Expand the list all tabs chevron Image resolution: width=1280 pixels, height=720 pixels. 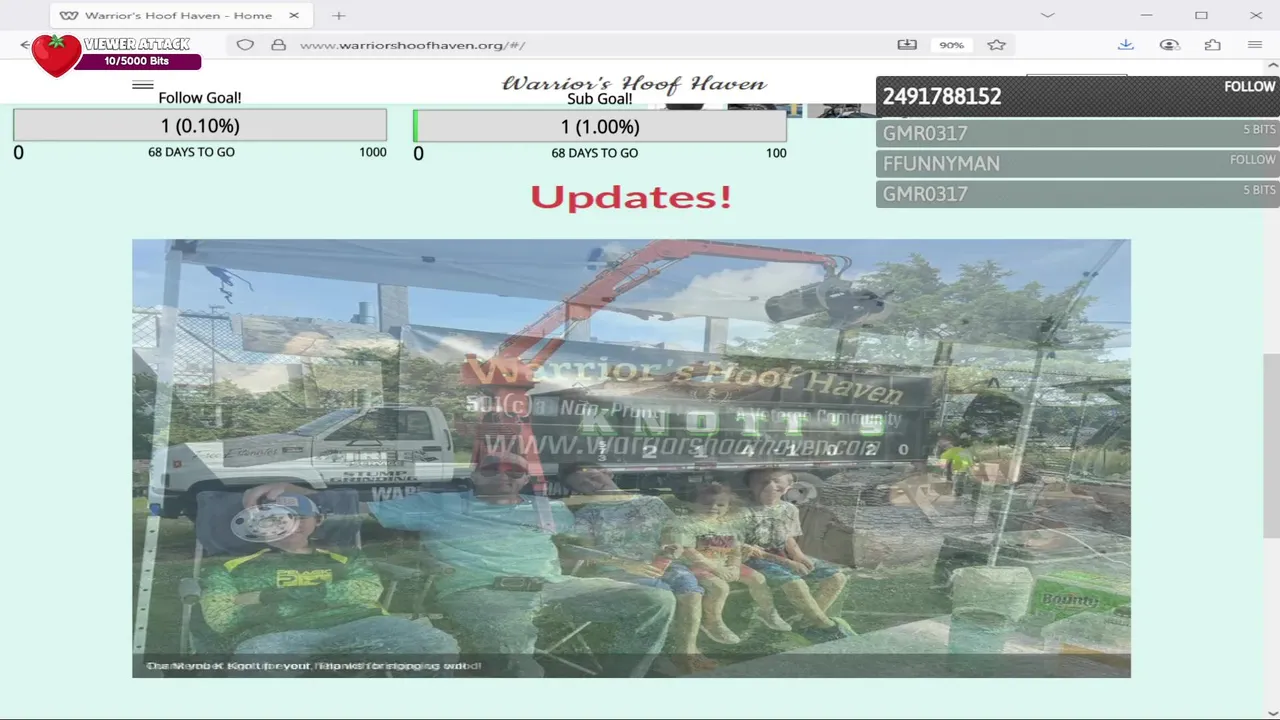point(1047,16)
